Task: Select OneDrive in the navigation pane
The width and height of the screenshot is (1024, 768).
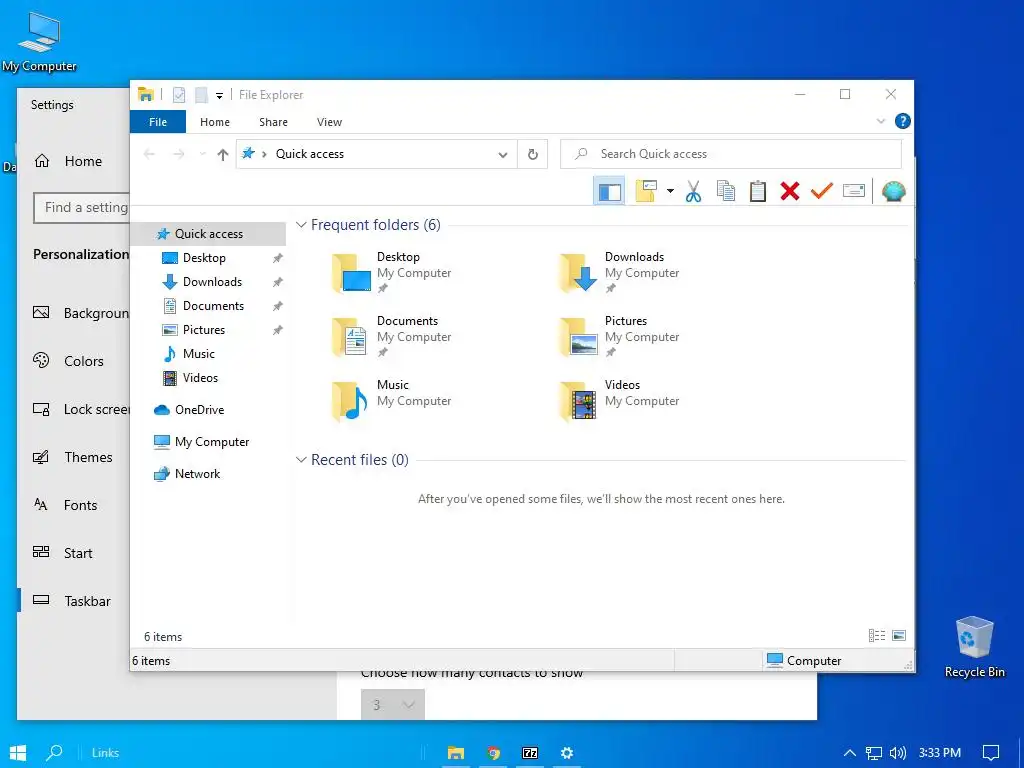Action: click(199, 410)
